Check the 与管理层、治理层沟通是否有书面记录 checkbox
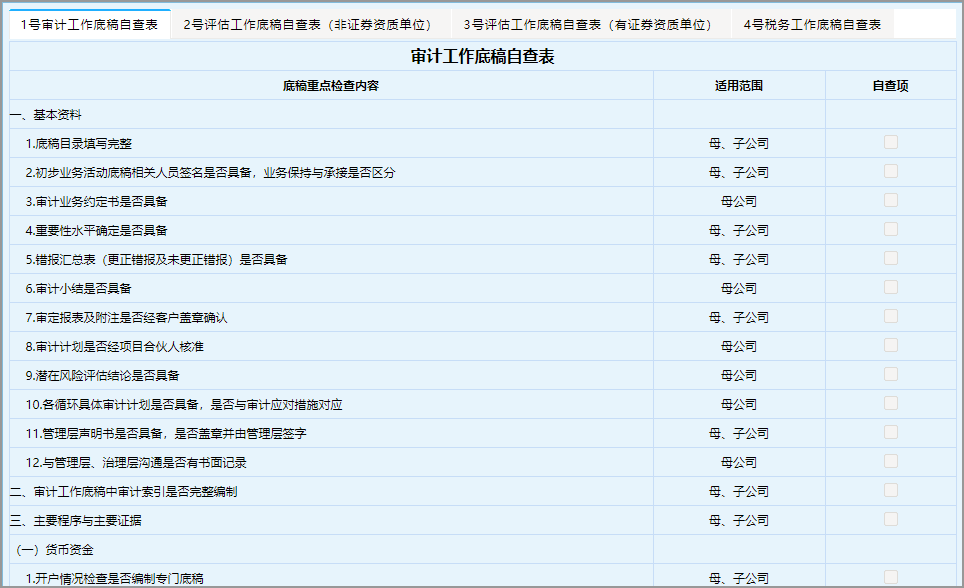 (890, 462)
